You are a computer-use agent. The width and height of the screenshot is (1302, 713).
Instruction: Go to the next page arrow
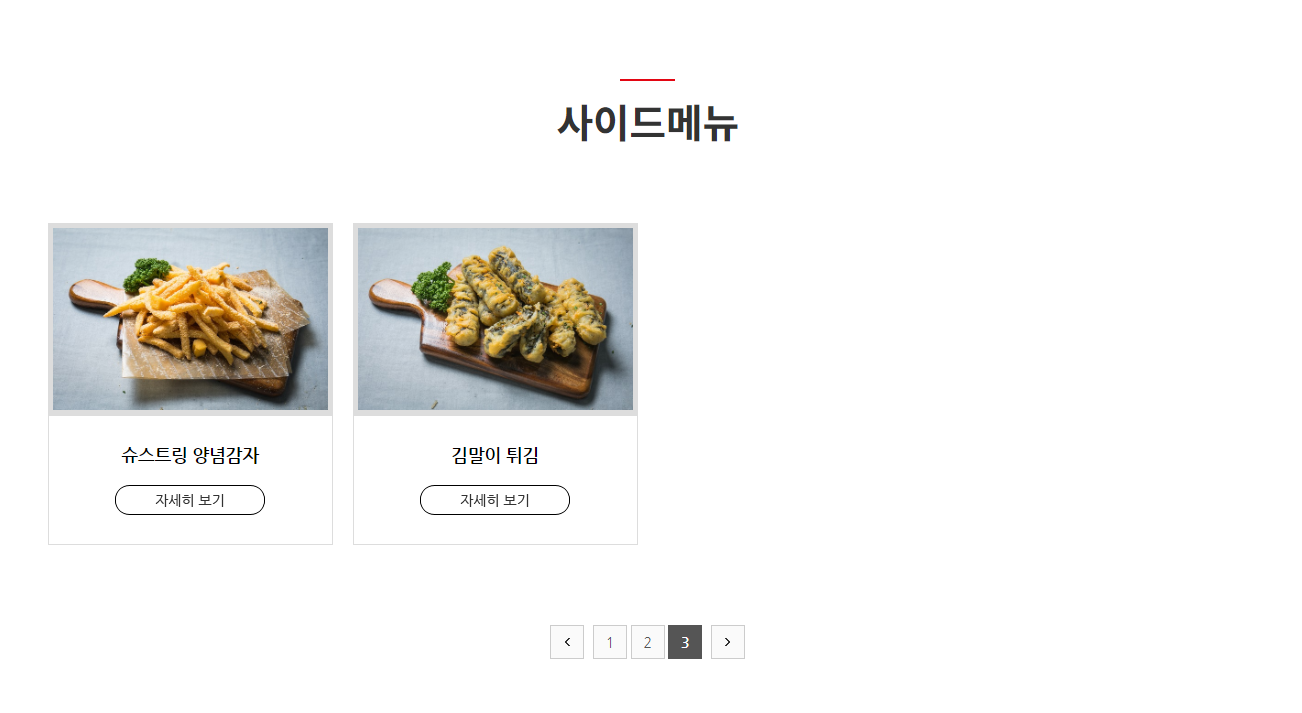point(728,642)
